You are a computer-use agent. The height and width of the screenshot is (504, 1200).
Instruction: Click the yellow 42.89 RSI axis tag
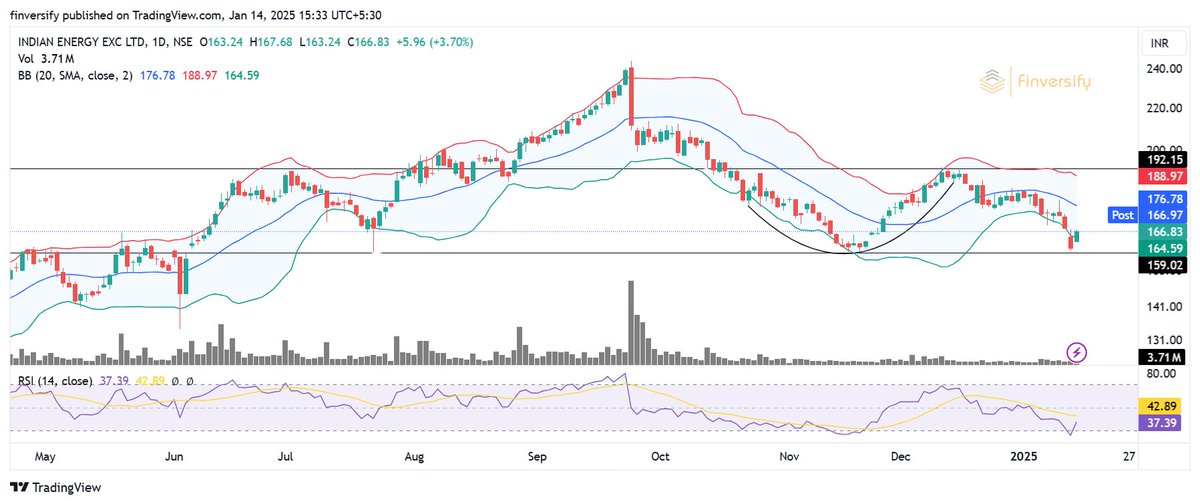click(x=1161, y=408)
